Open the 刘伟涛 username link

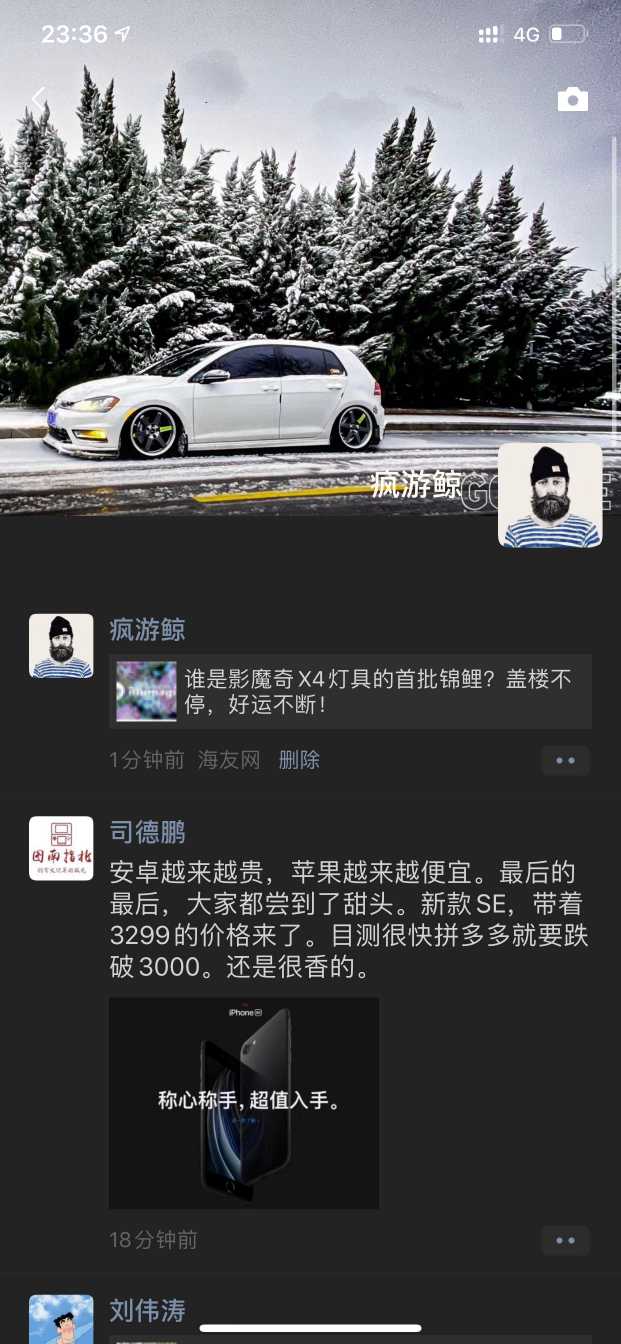tap(147, 1310)
